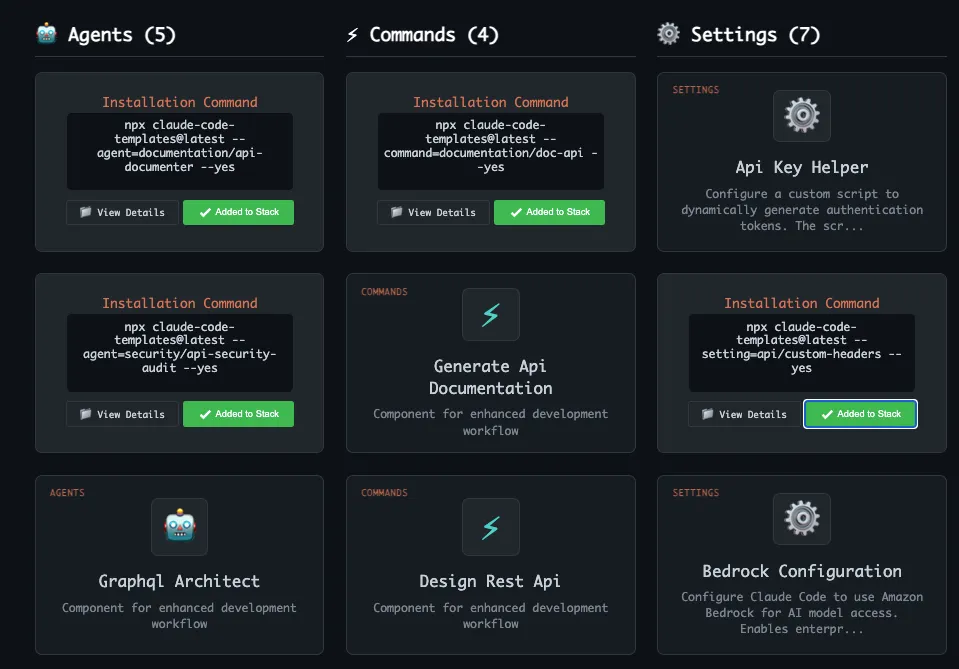Open the Bedrock Configuration card title
Image resolution: width=959 pixels, height=669 pixels.
(802, 571)
